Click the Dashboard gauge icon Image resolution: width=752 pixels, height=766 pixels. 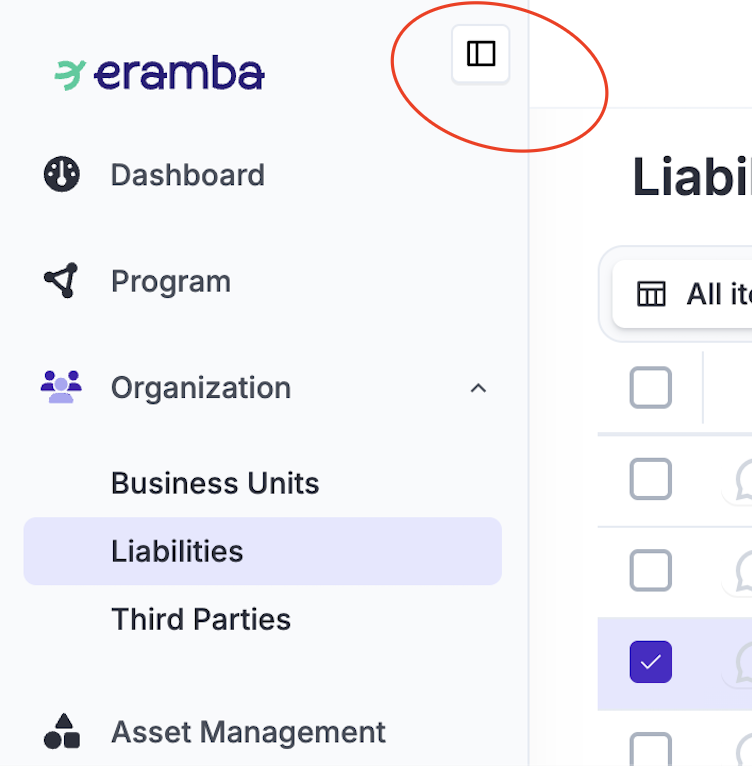pyautogui.click(x=62, y=175)
